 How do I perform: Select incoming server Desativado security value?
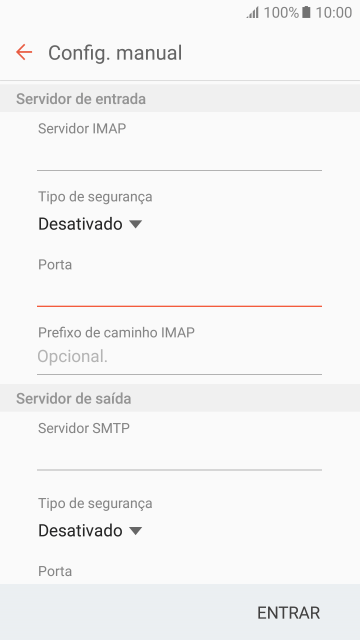80,224
